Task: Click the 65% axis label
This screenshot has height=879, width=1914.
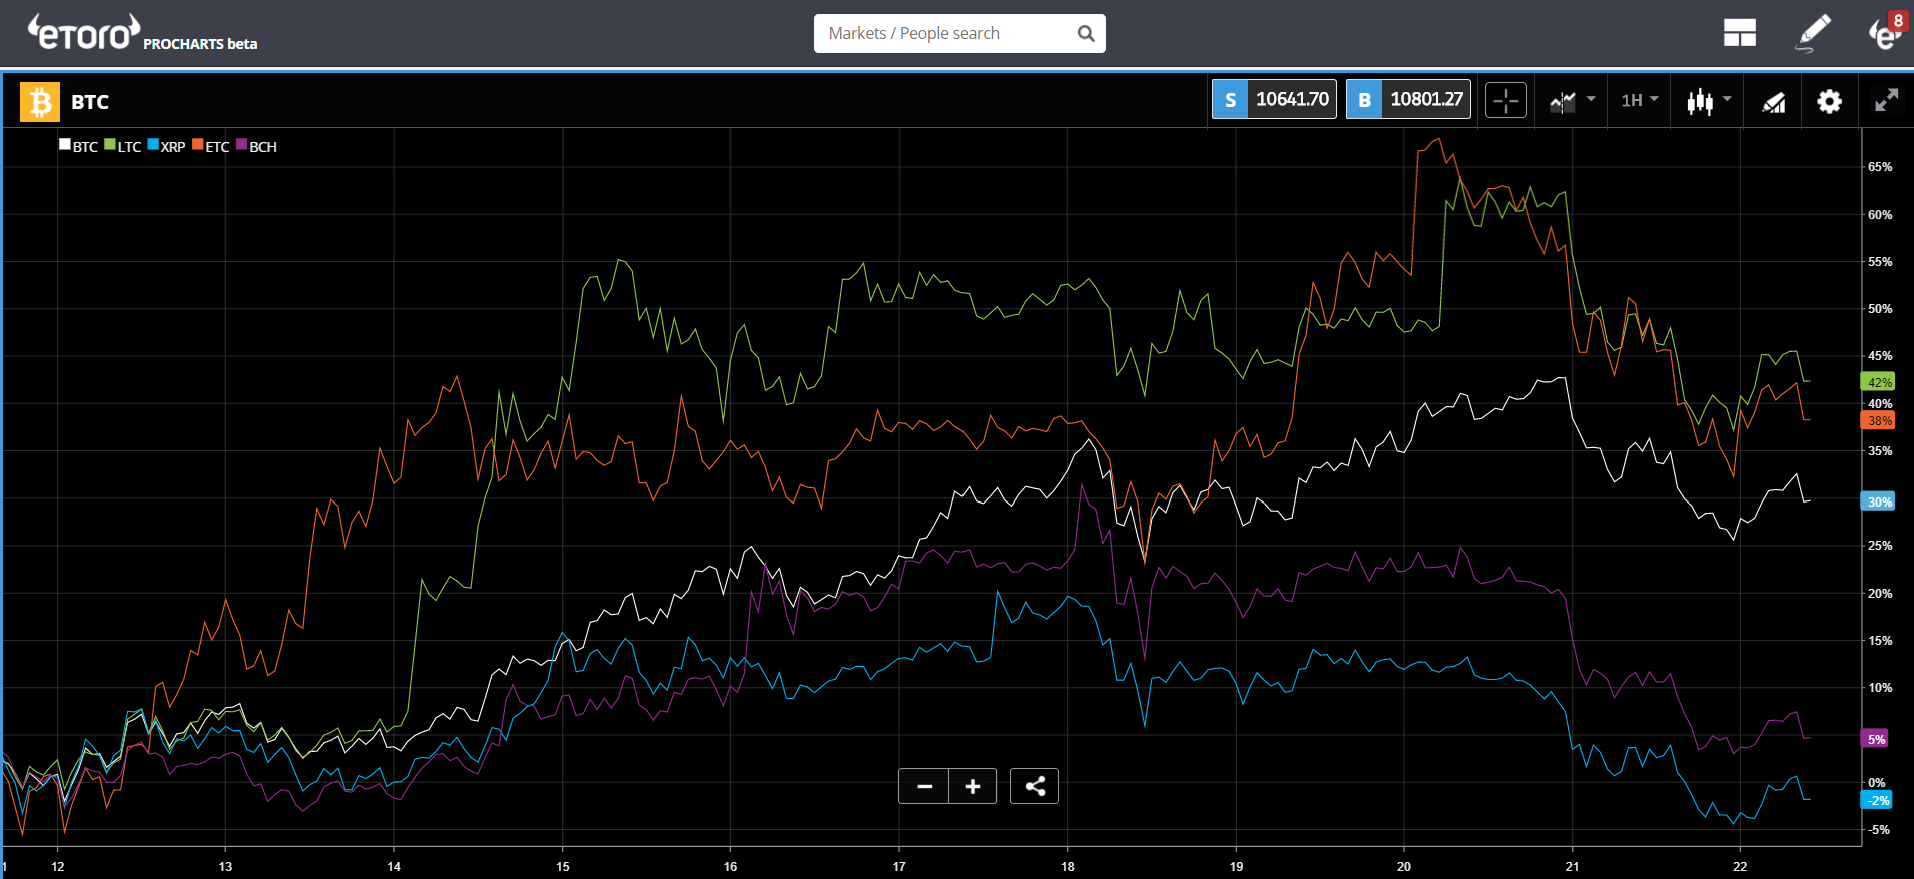Action: [x=1880, y=167]
